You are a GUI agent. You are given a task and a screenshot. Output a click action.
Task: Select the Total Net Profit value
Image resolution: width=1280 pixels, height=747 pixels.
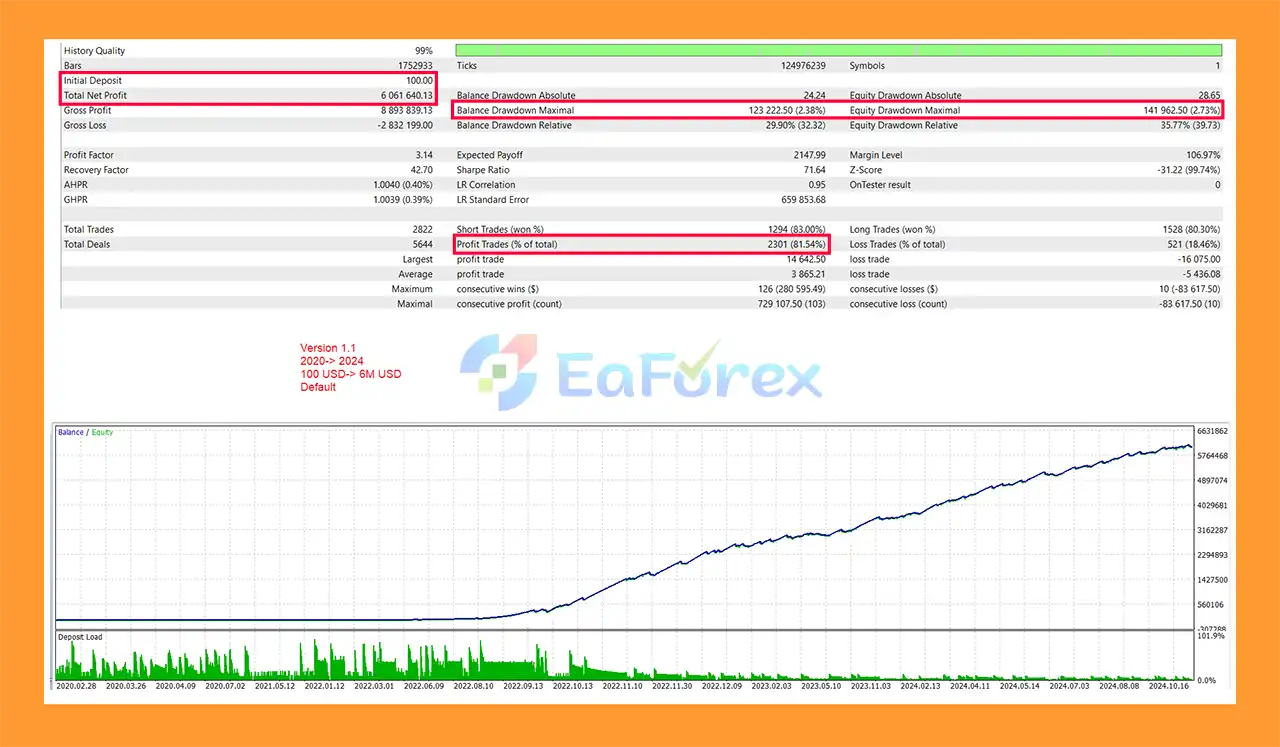(403, 95)
